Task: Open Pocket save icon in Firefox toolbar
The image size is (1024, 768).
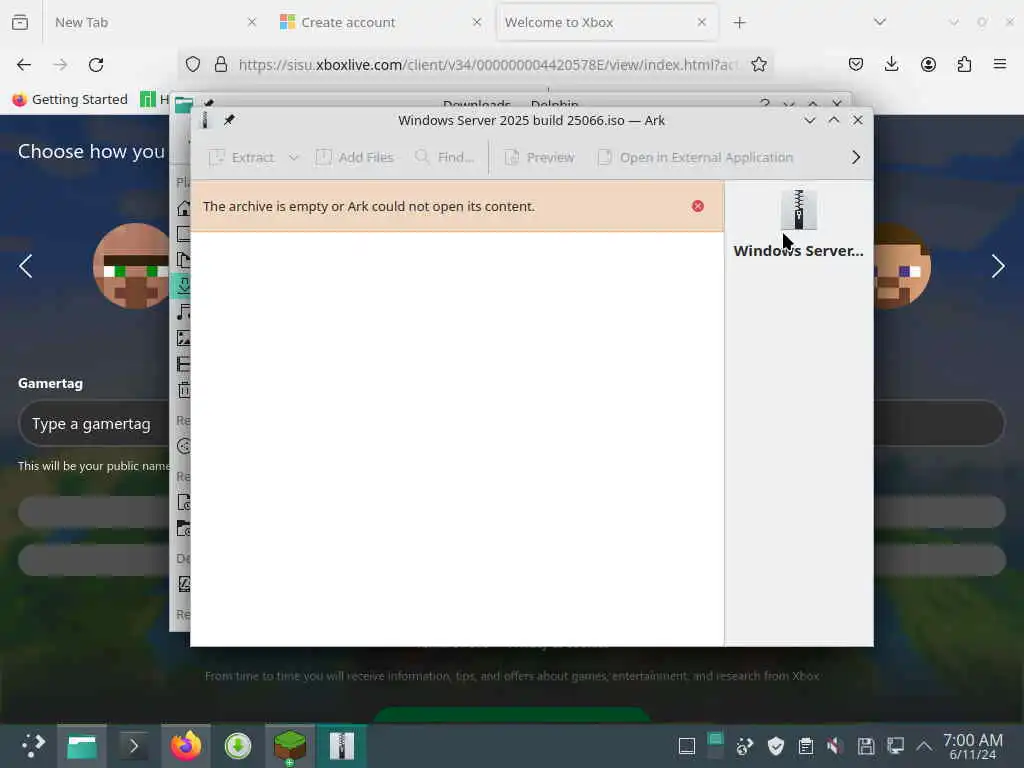Action: coord(856,65)
